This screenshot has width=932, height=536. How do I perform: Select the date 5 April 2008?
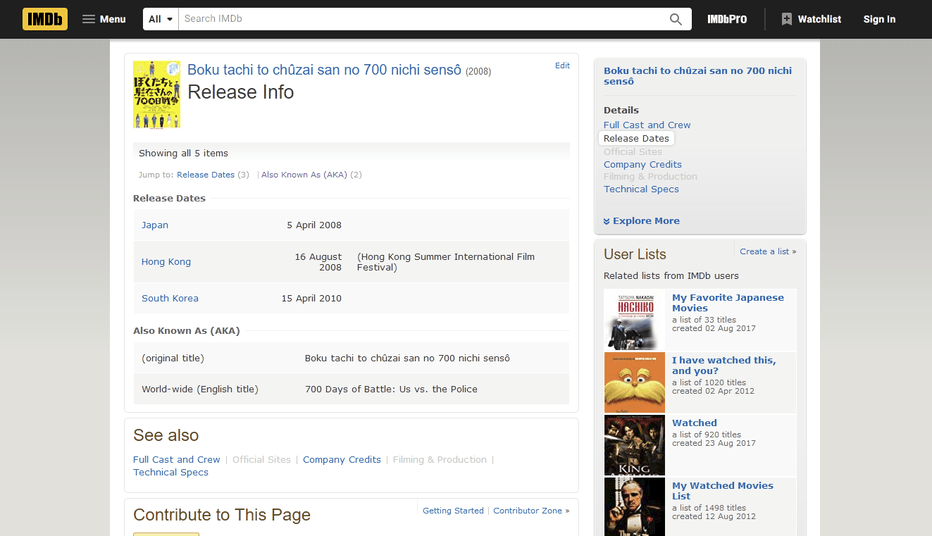pyautogui.click(x=314, y=225)
